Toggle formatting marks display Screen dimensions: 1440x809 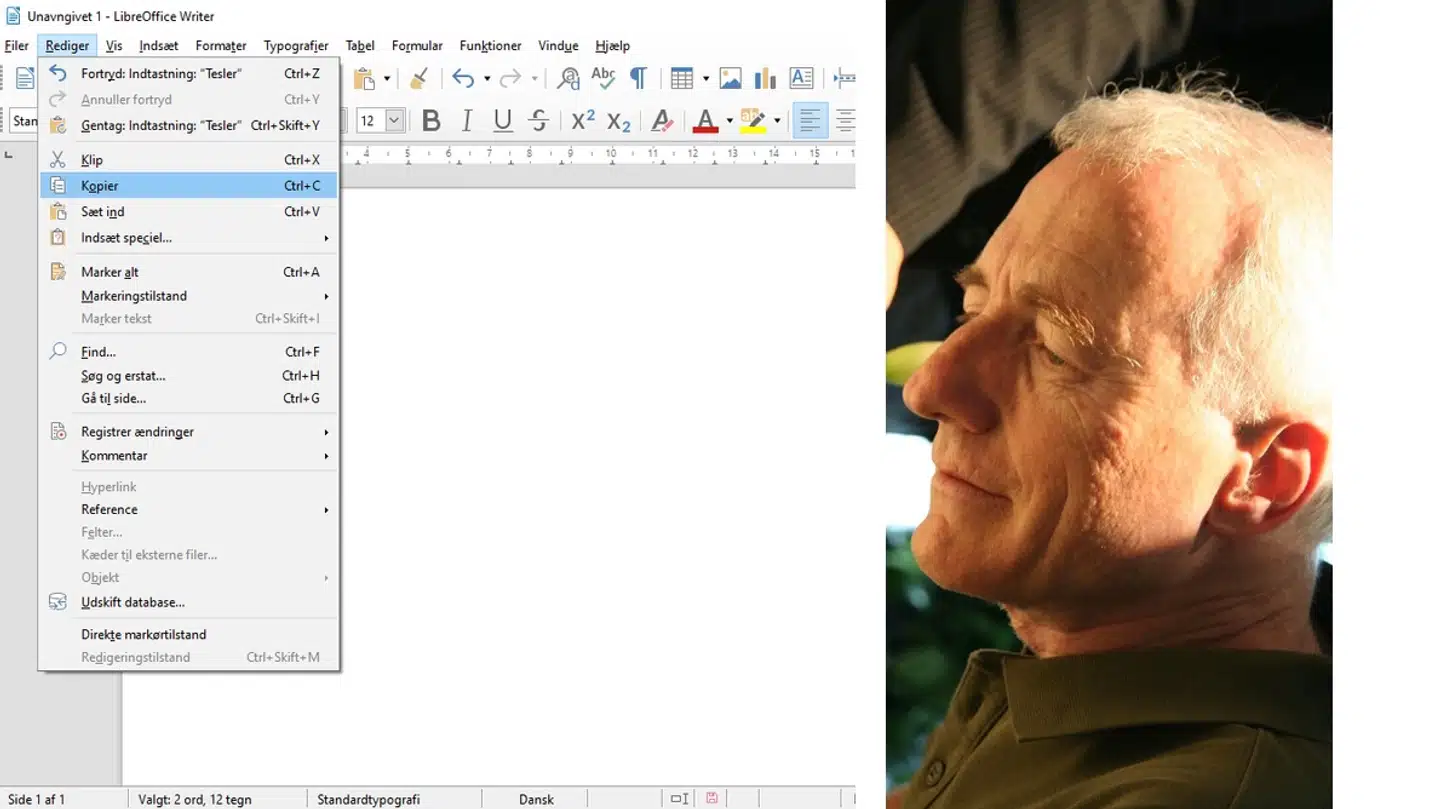[639, 77]
